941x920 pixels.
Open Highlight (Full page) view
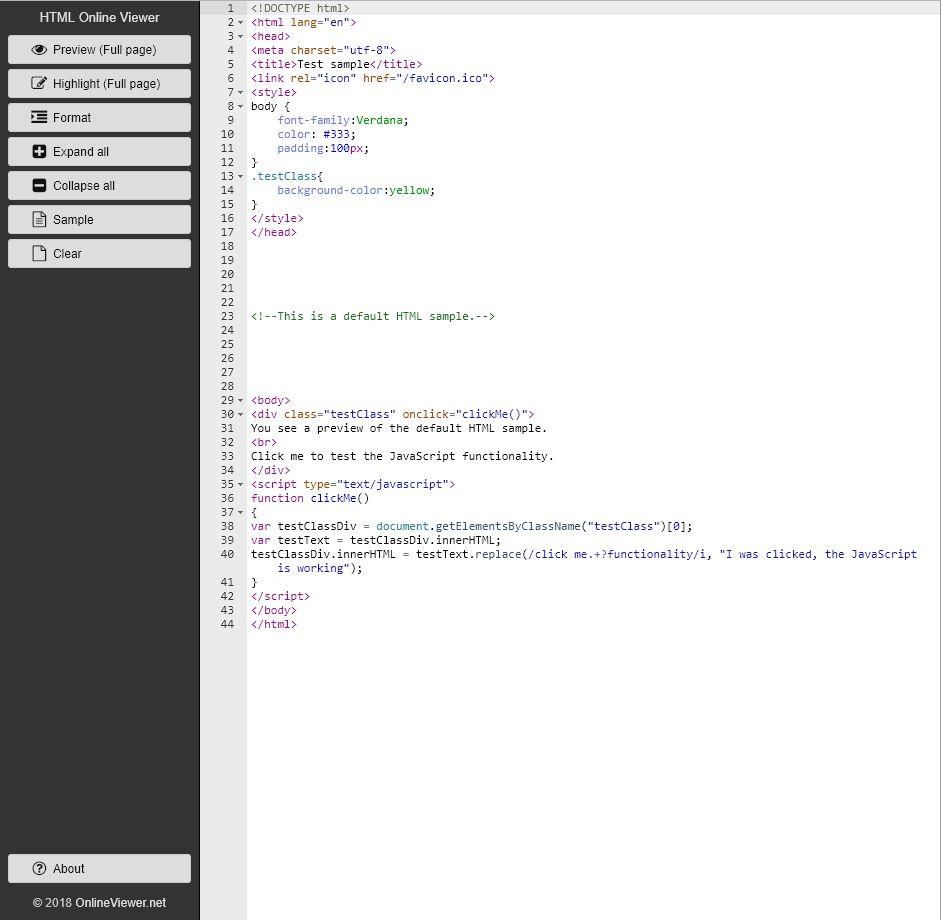click(x=100, y=83)
